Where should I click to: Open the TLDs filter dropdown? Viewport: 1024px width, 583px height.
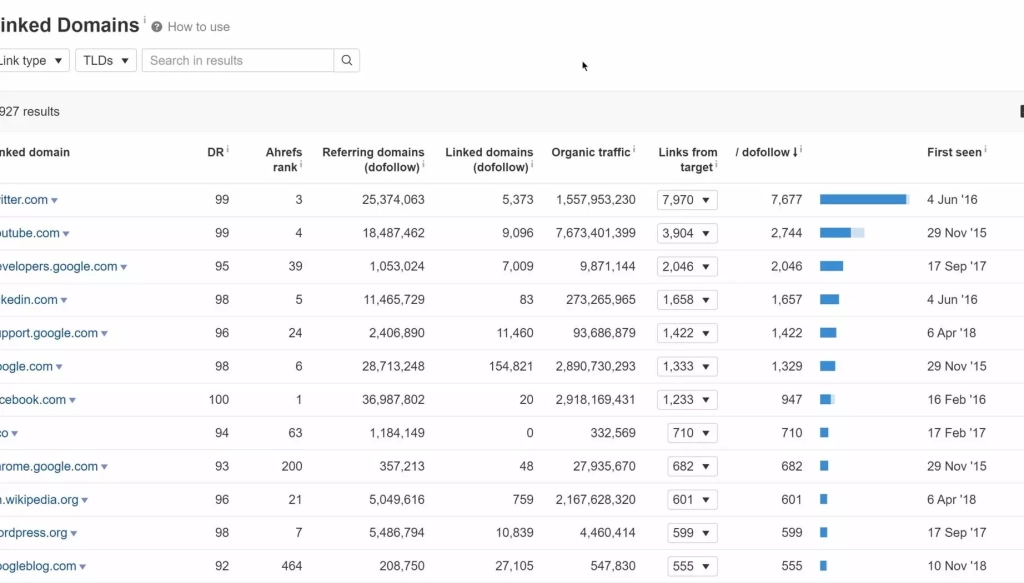click(106, 60)
